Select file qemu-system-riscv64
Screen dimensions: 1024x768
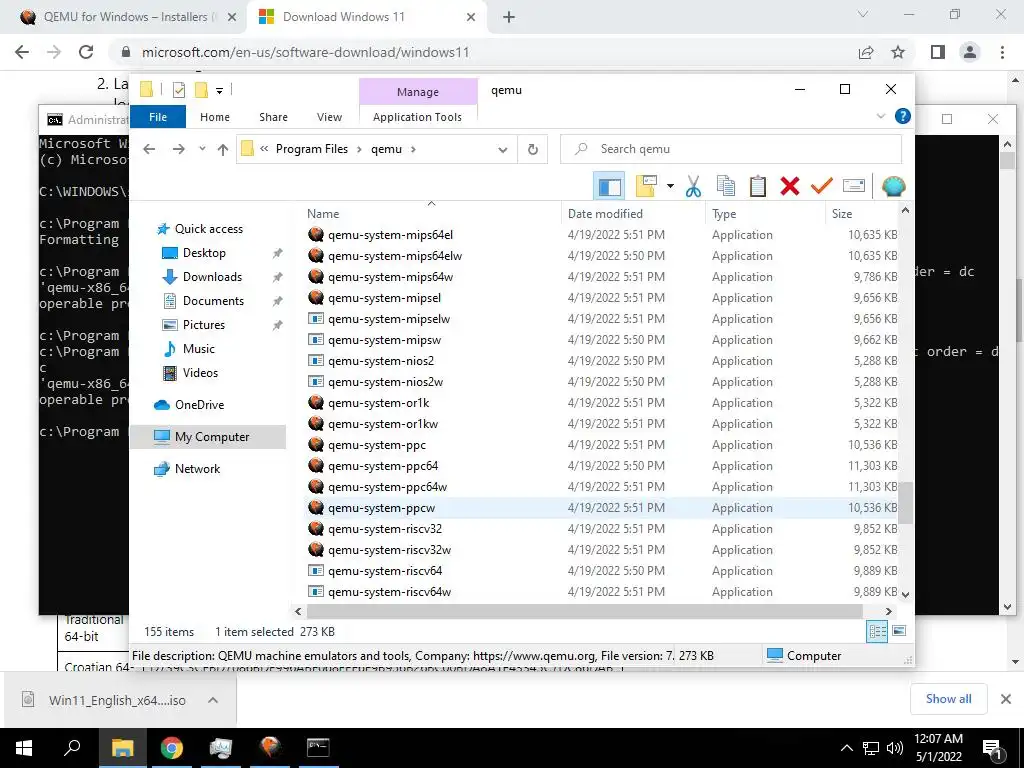pyautogui.click(x=385, y=571)
